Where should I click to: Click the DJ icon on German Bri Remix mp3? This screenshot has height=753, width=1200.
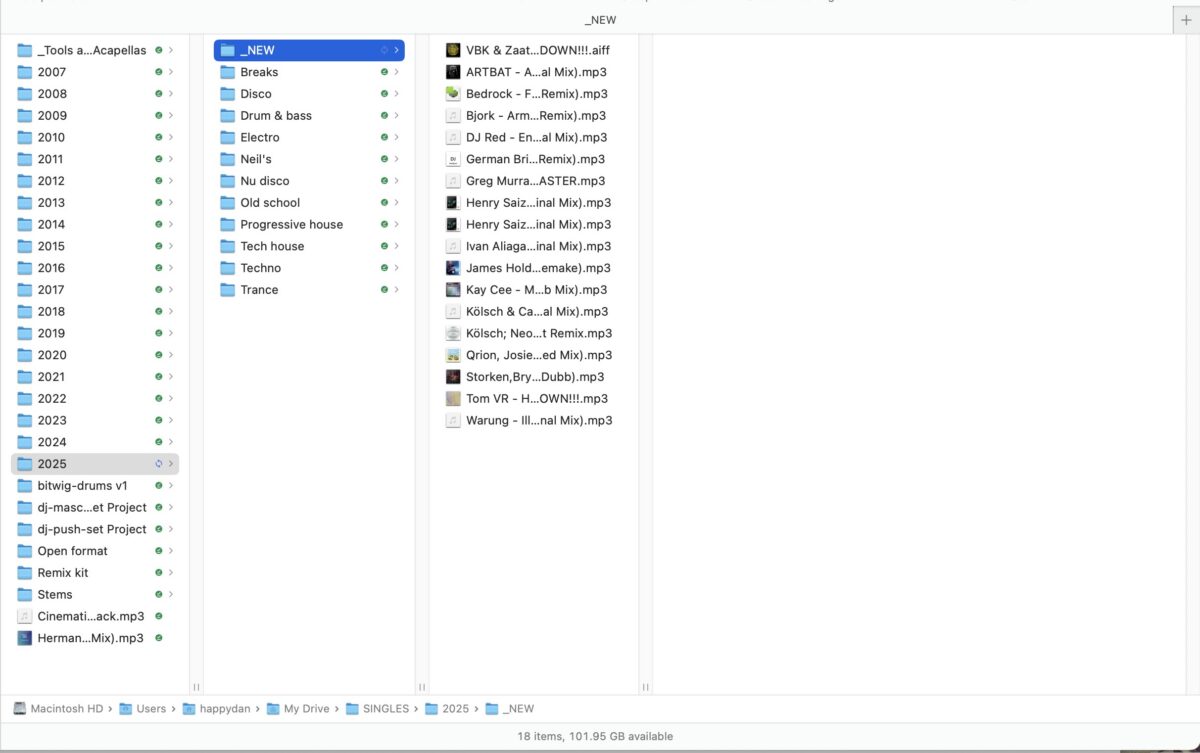[452, 158]
